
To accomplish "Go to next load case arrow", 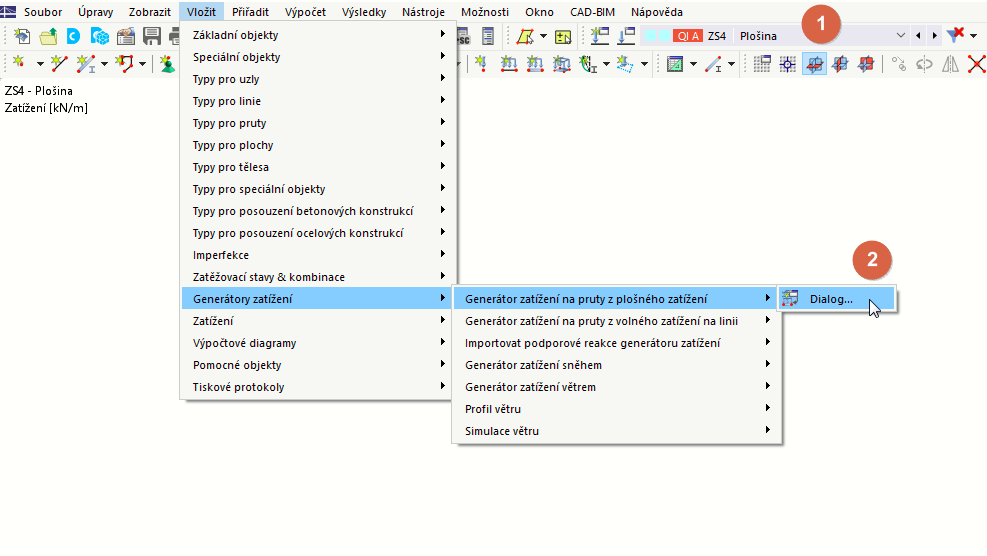I will (x=935, y=36).
